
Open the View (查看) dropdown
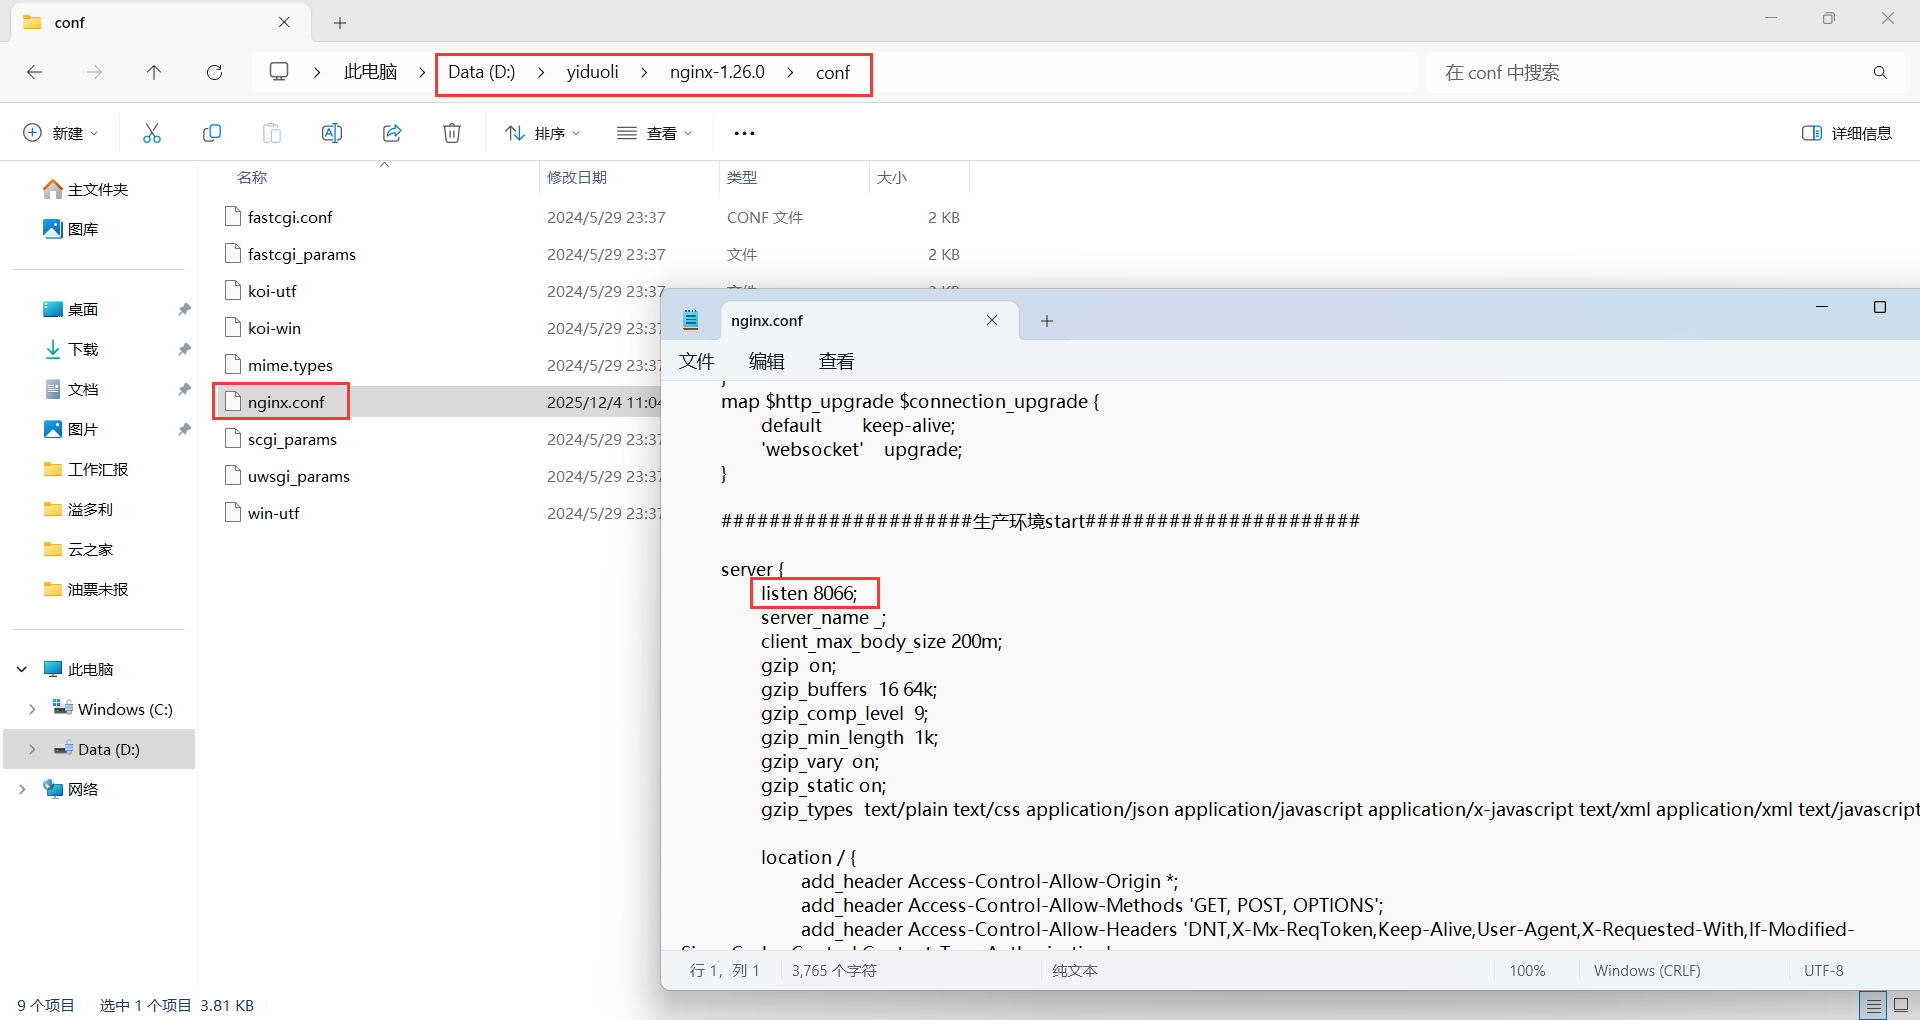point(655,133)
